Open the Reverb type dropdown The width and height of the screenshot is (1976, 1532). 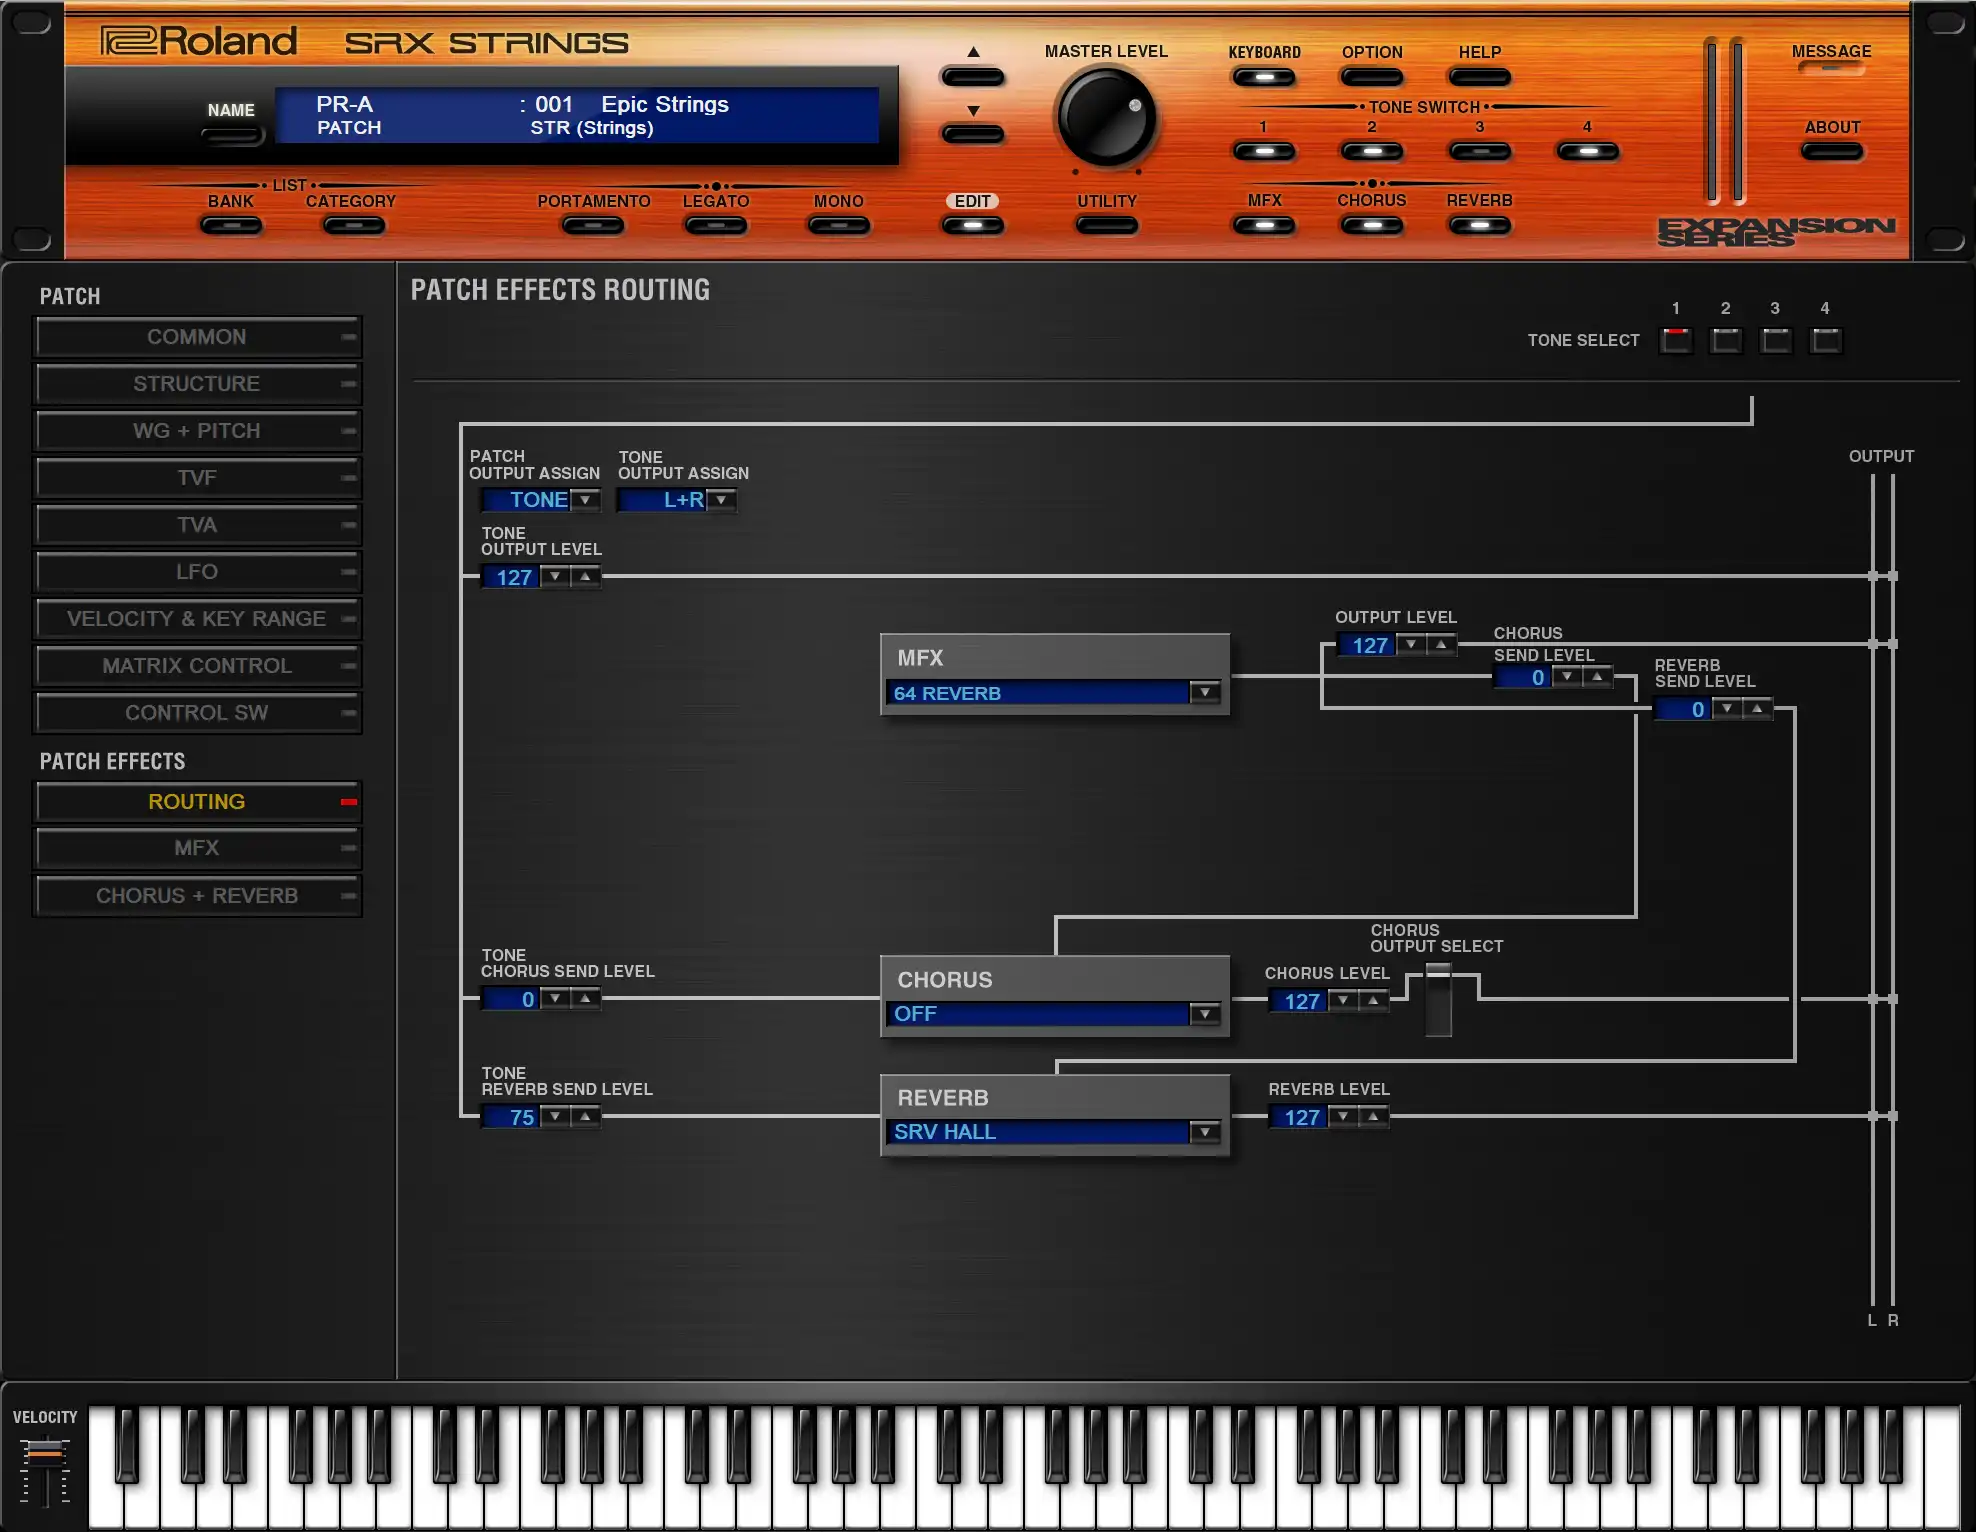tap(1204, 1131)
